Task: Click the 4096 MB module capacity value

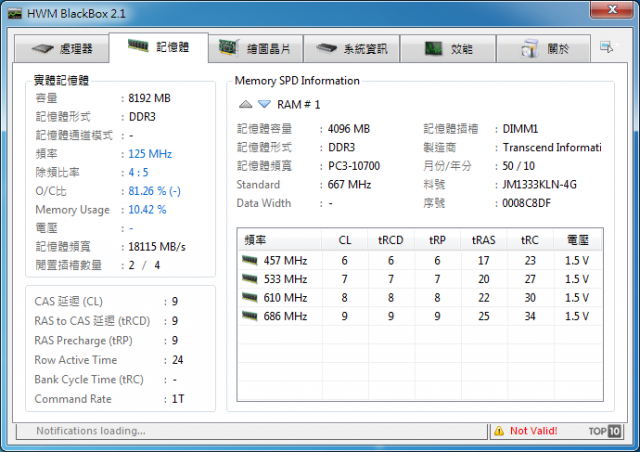Action: point(349,129)
